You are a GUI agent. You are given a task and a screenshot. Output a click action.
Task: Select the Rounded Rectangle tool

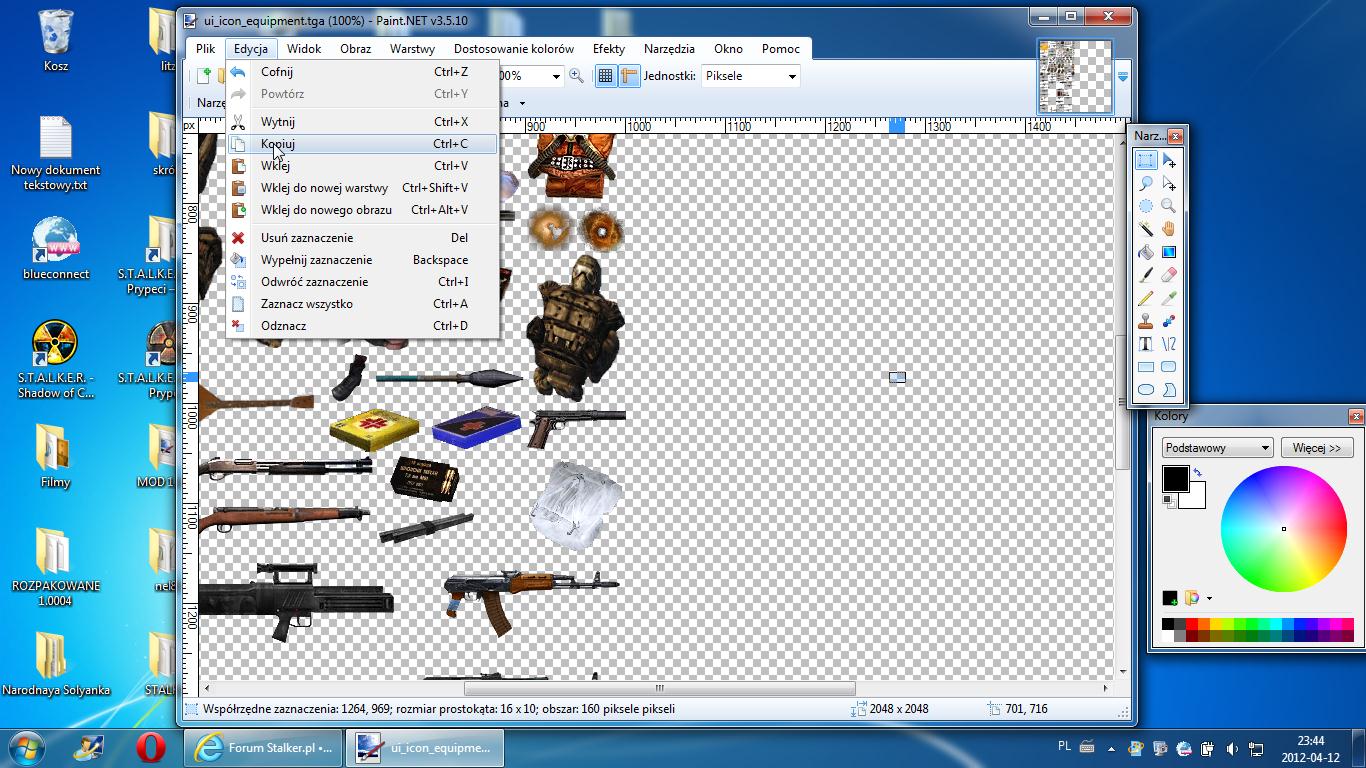coord(1168,367)
